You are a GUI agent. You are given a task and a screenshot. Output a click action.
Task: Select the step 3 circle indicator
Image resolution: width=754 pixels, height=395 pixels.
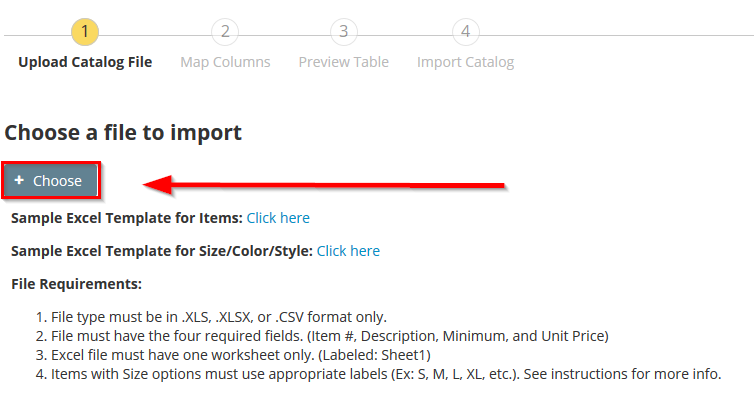(x=343, y=32)
